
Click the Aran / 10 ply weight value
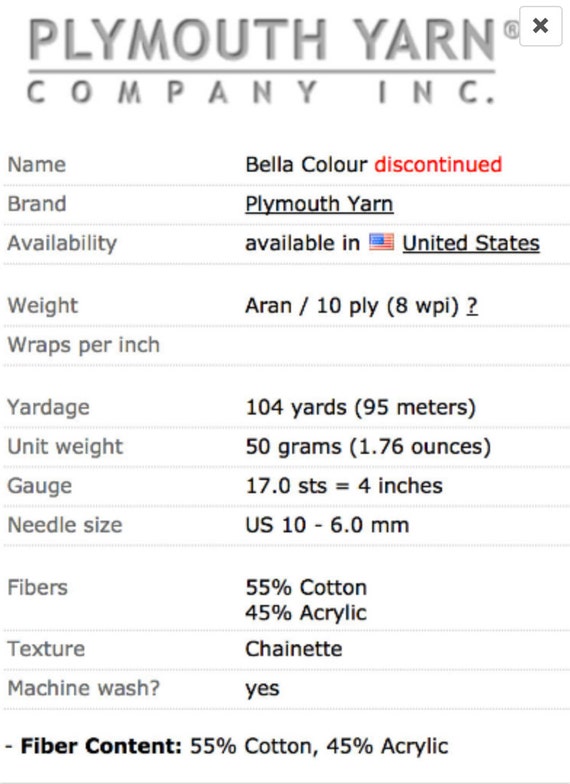pyautogui.click(x=352, y=306)
